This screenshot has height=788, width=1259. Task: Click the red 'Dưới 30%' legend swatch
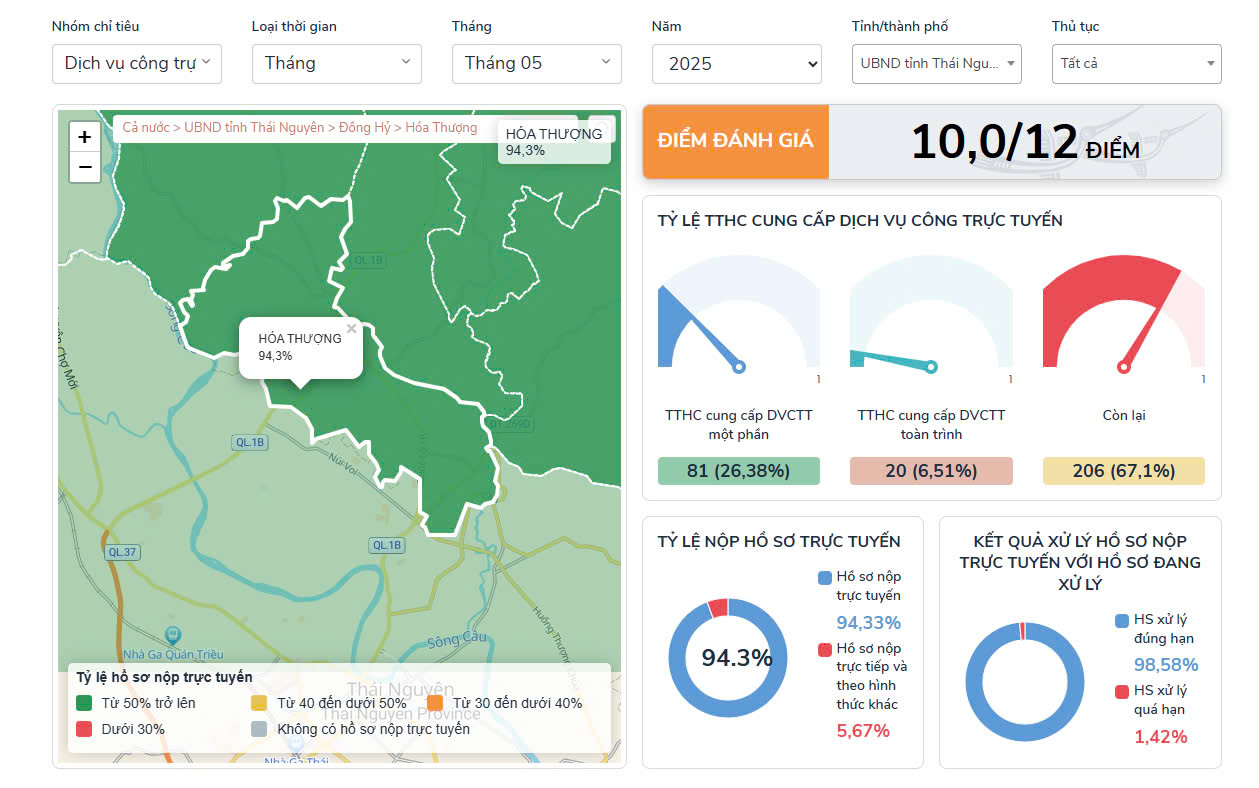pos(84,729)
